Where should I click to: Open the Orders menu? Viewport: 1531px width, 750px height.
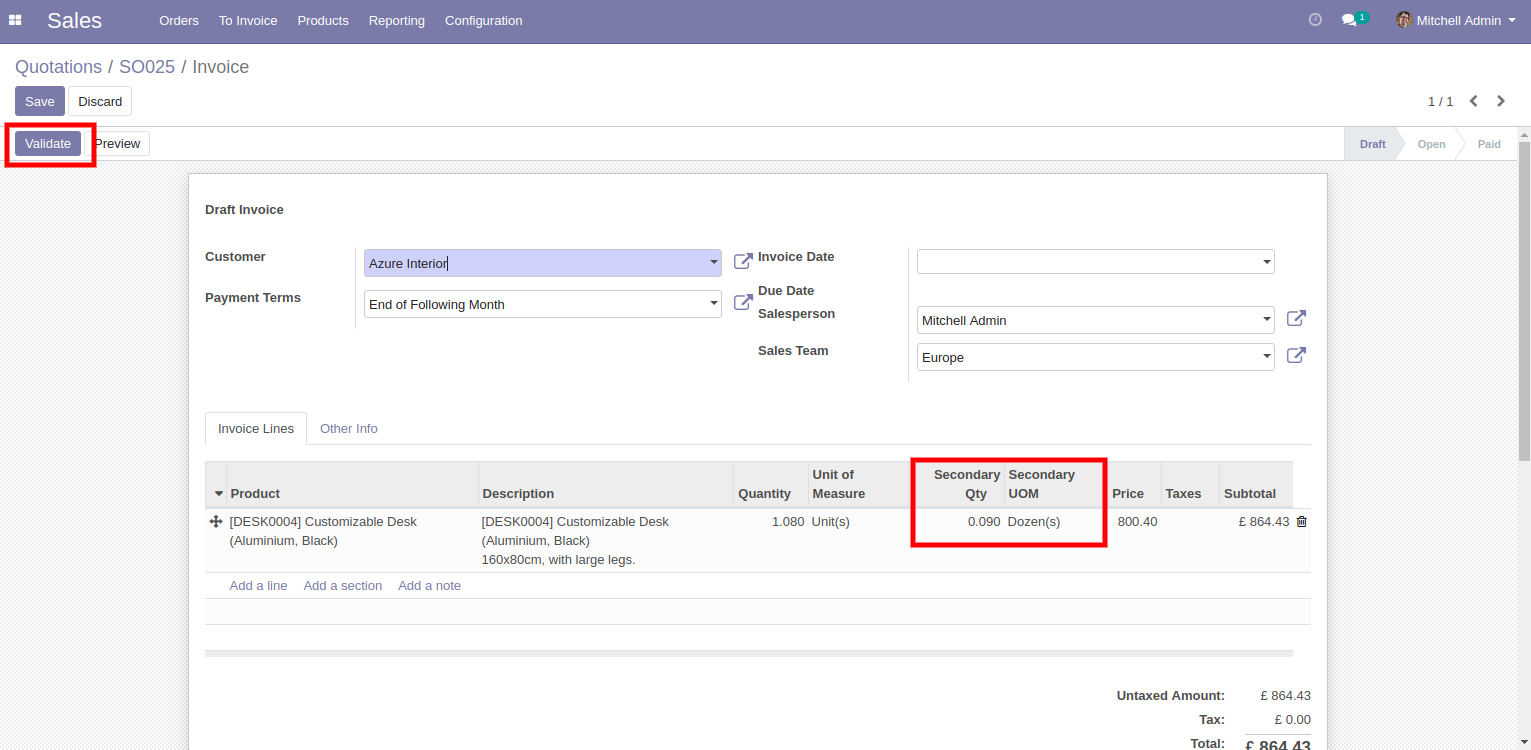pos(179,20)
